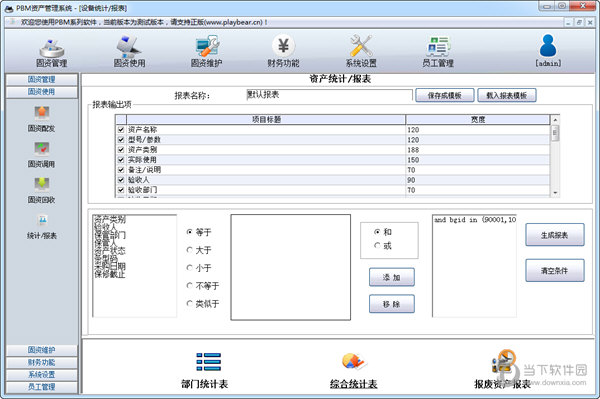Open the 固资使用 toolbar icon
This screenshot has height=399, width=600.
(129, 47)
